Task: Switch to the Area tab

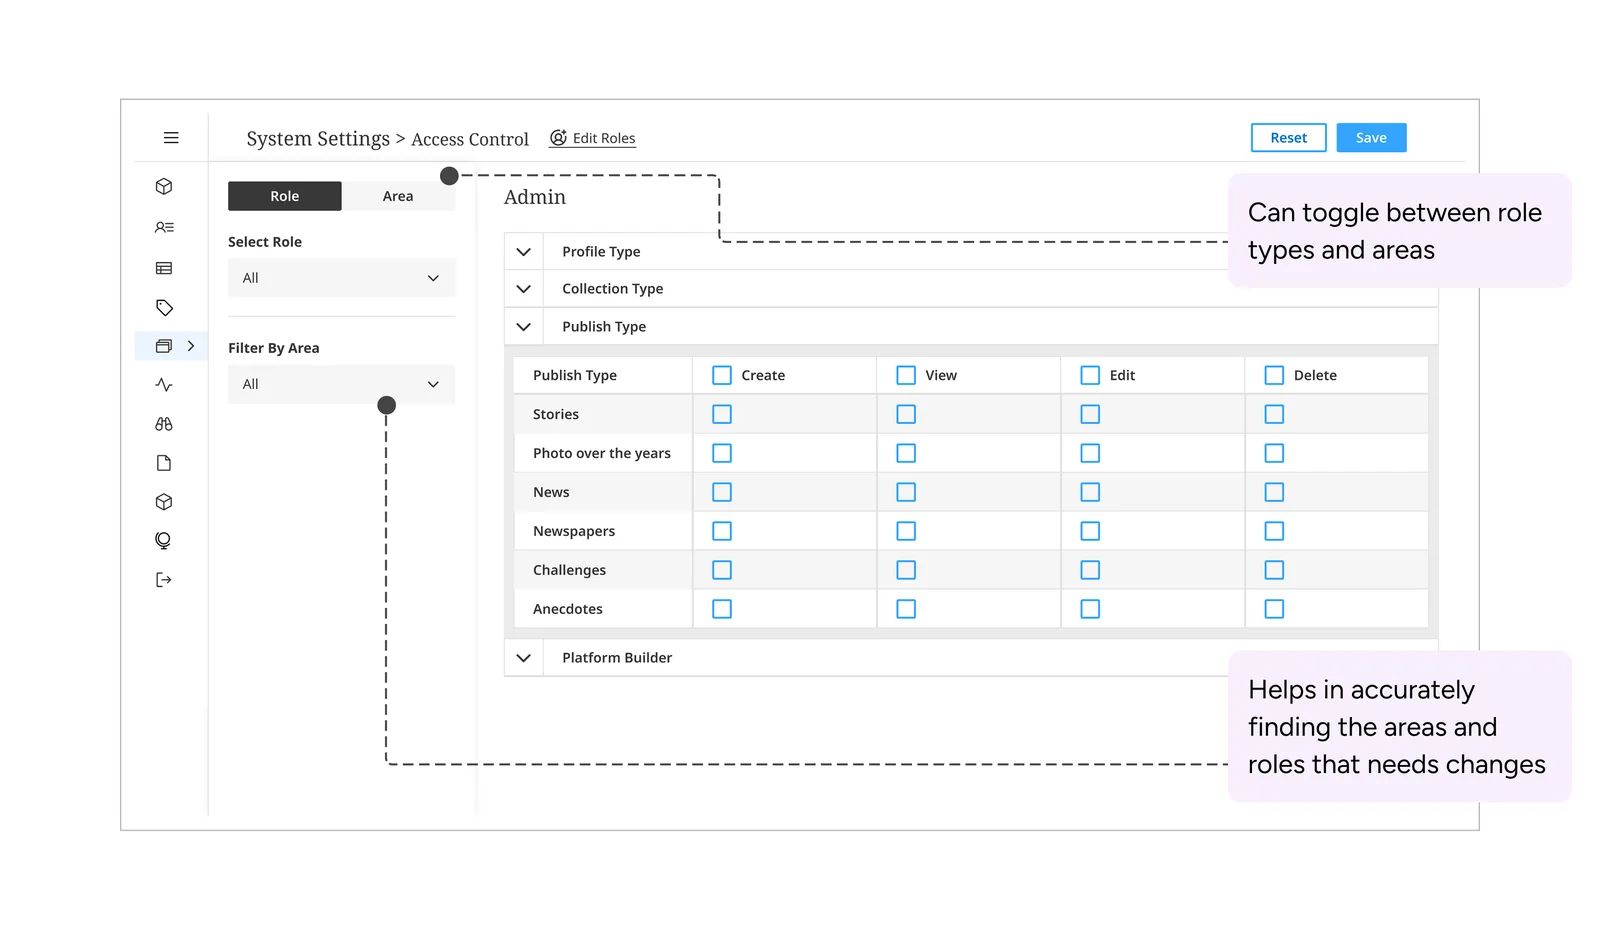Action: [x=398, y=196]
